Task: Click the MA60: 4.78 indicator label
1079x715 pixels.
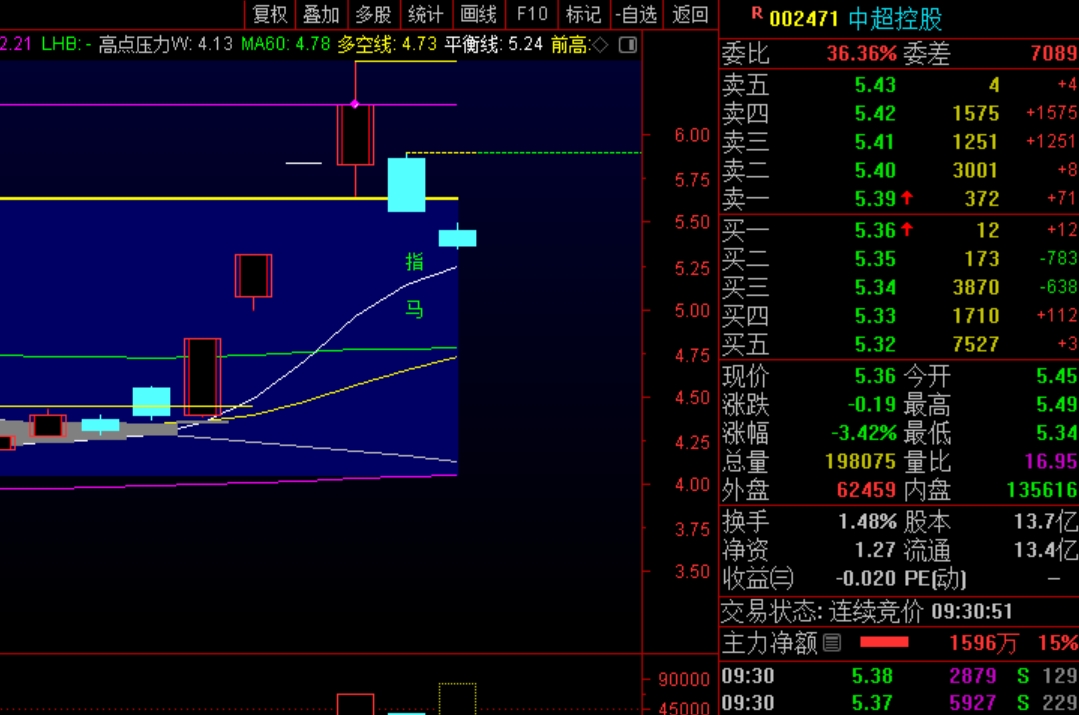Action: click(286, 45)
